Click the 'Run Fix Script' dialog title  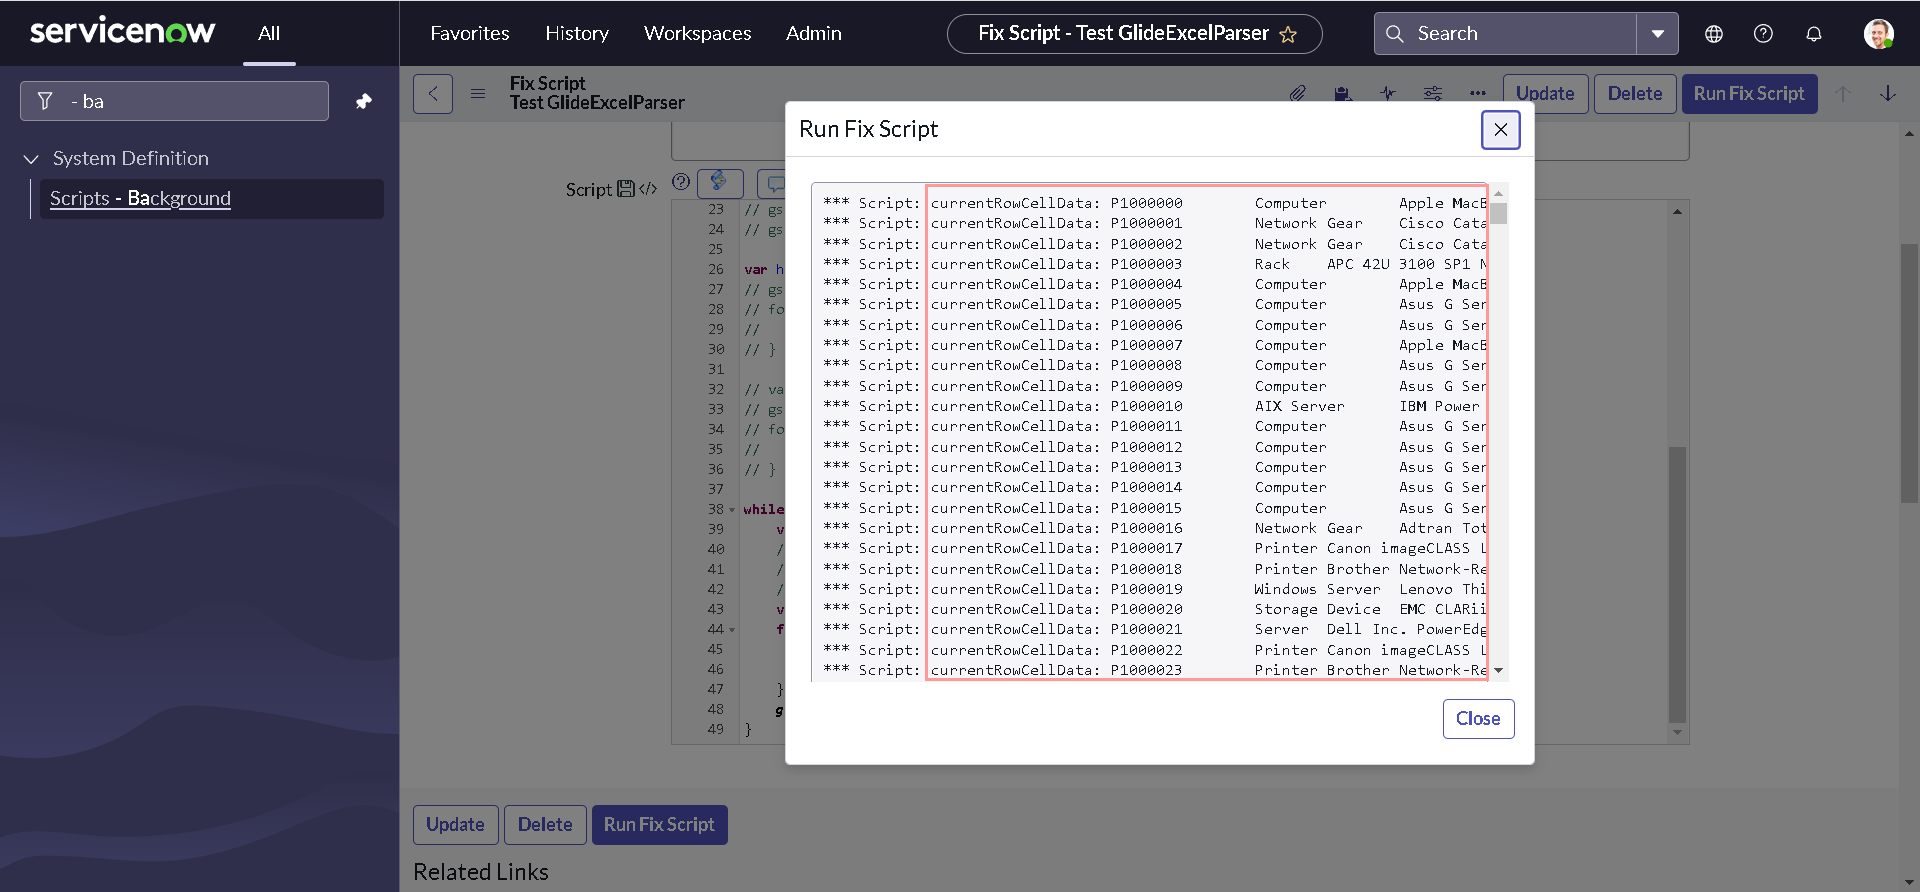click(x=868, y=129)
